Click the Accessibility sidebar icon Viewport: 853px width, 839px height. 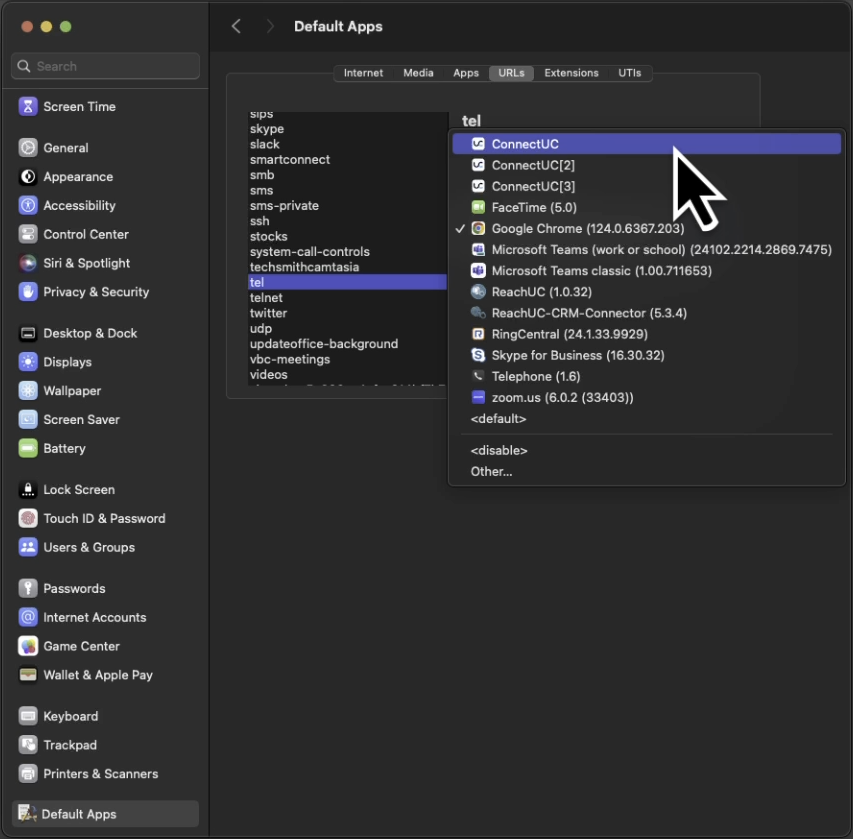pyautogui.click(x=28, y=205)
